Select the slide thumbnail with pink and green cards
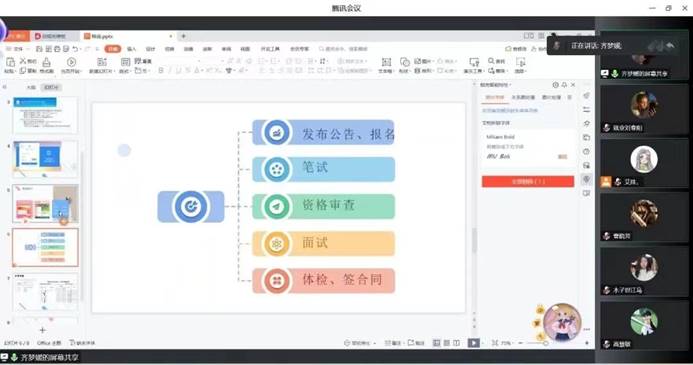This screenshot has height=365, width=693. tap(46, 204)
